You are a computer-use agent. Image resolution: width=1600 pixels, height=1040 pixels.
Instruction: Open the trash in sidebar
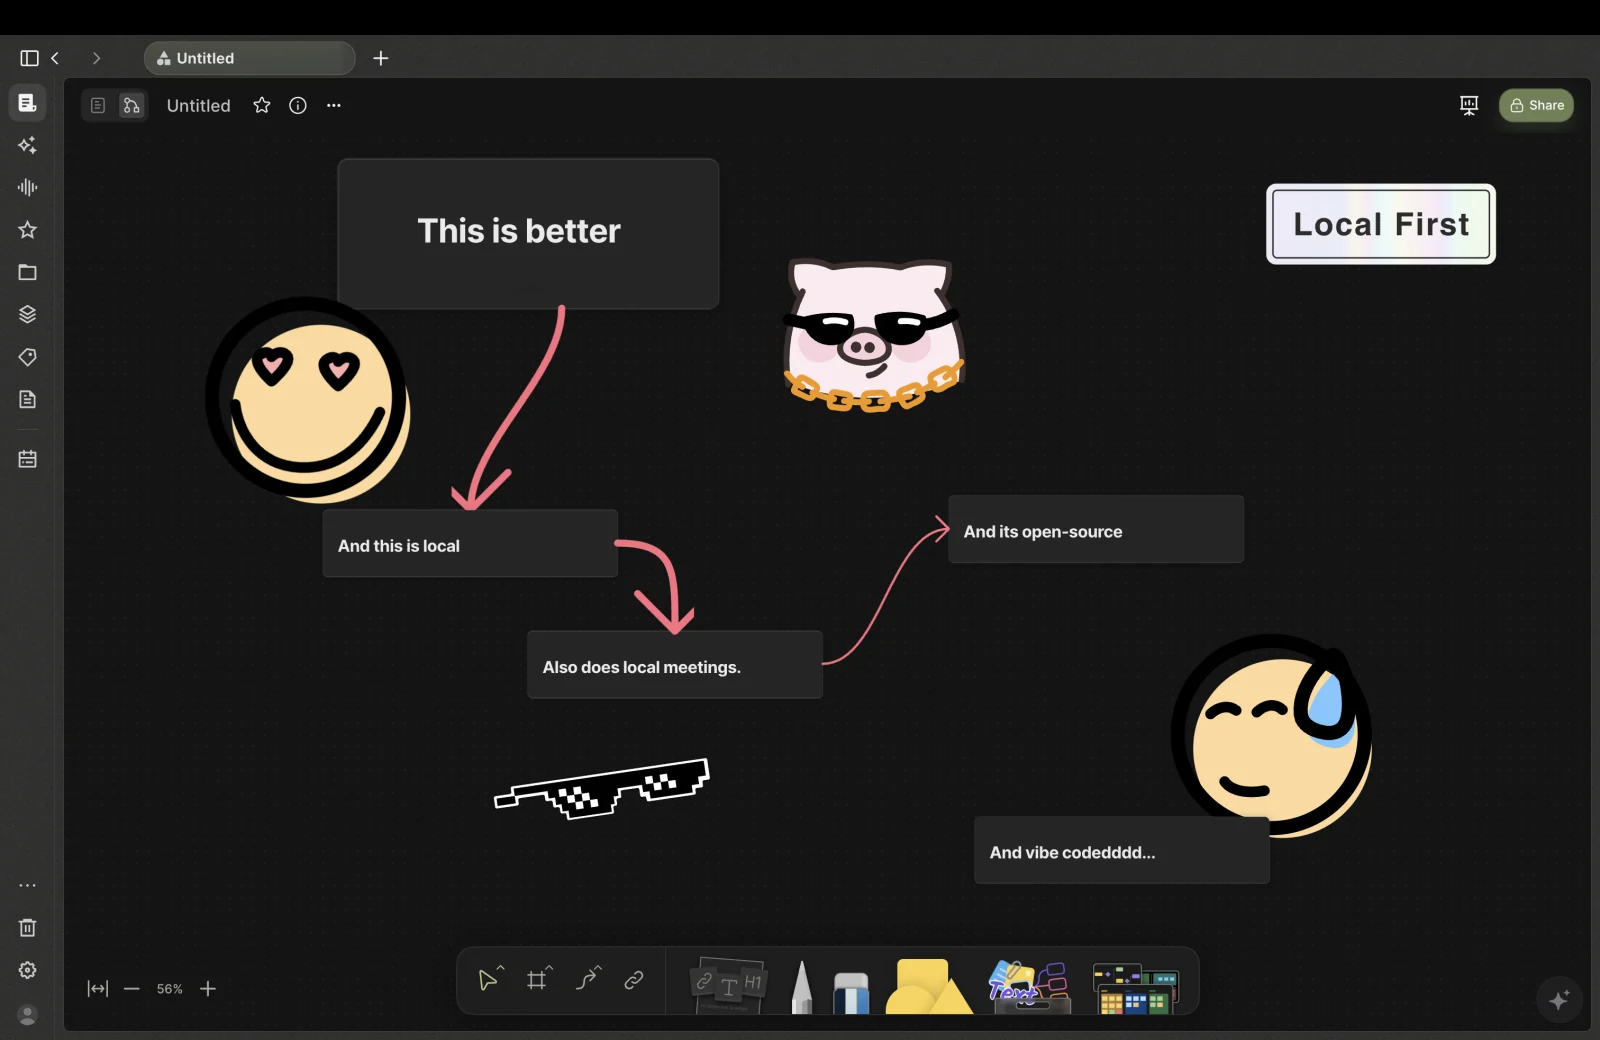click(28, 928)
